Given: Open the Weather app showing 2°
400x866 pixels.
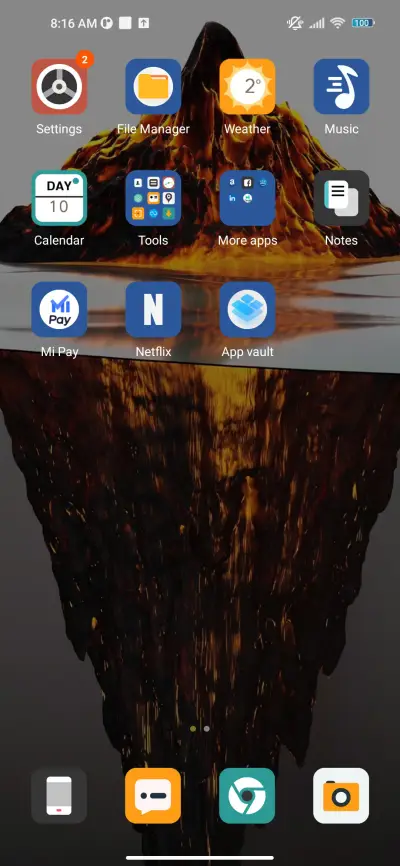Looking at the screenshot, I should [x=247, y=87].
